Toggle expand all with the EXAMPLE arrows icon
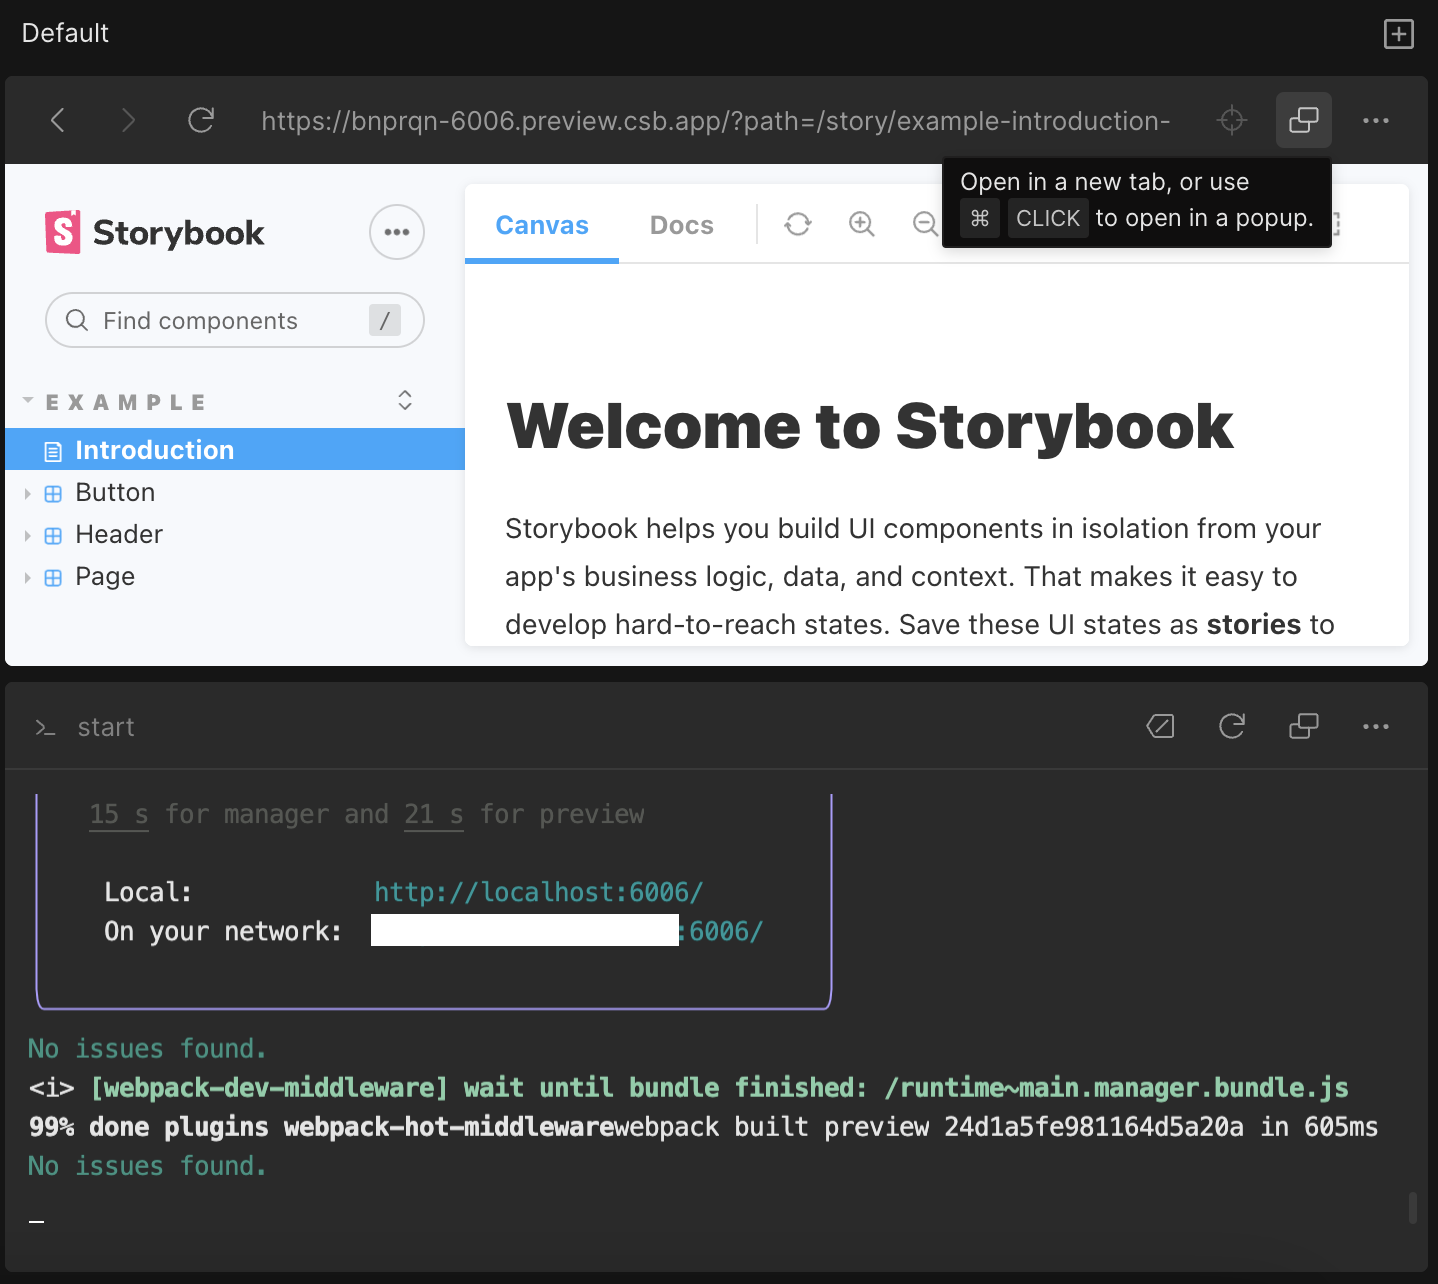The height and width of the screenshot is (1284, 1438). (x=405, y=400)
